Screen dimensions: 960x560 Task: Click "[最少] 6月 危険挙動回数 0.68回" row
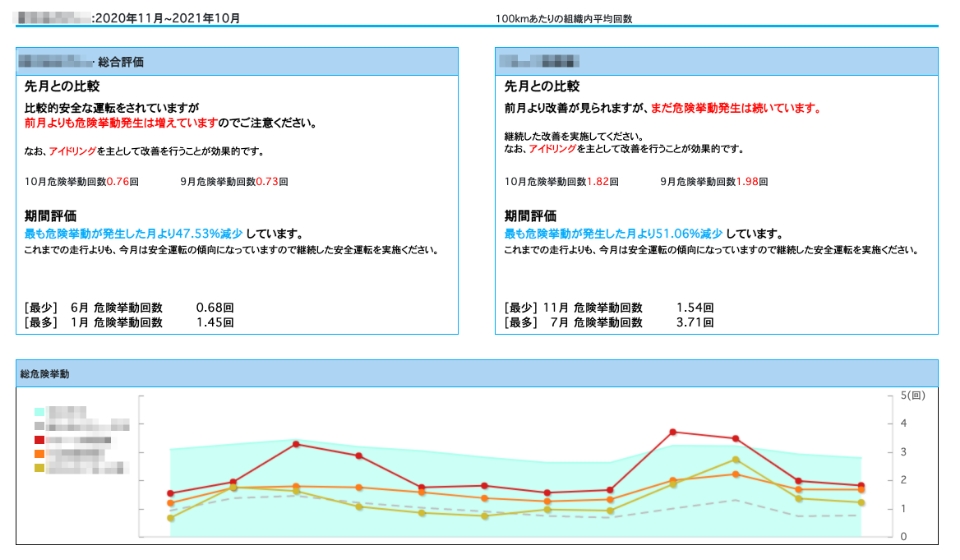point(129,308)
